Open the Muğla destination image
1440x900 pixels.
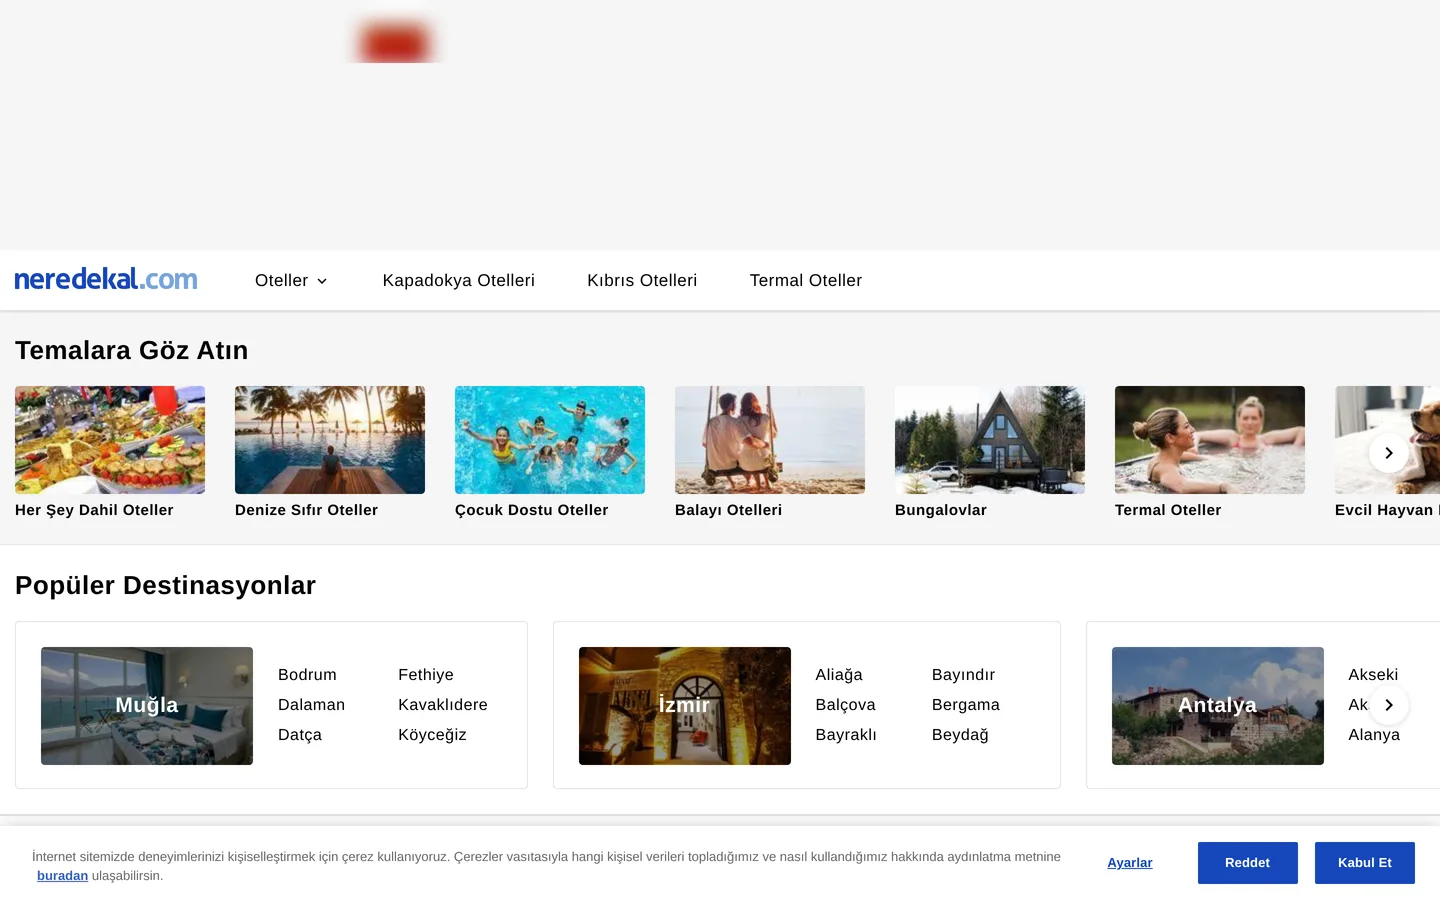coord(147,706)
